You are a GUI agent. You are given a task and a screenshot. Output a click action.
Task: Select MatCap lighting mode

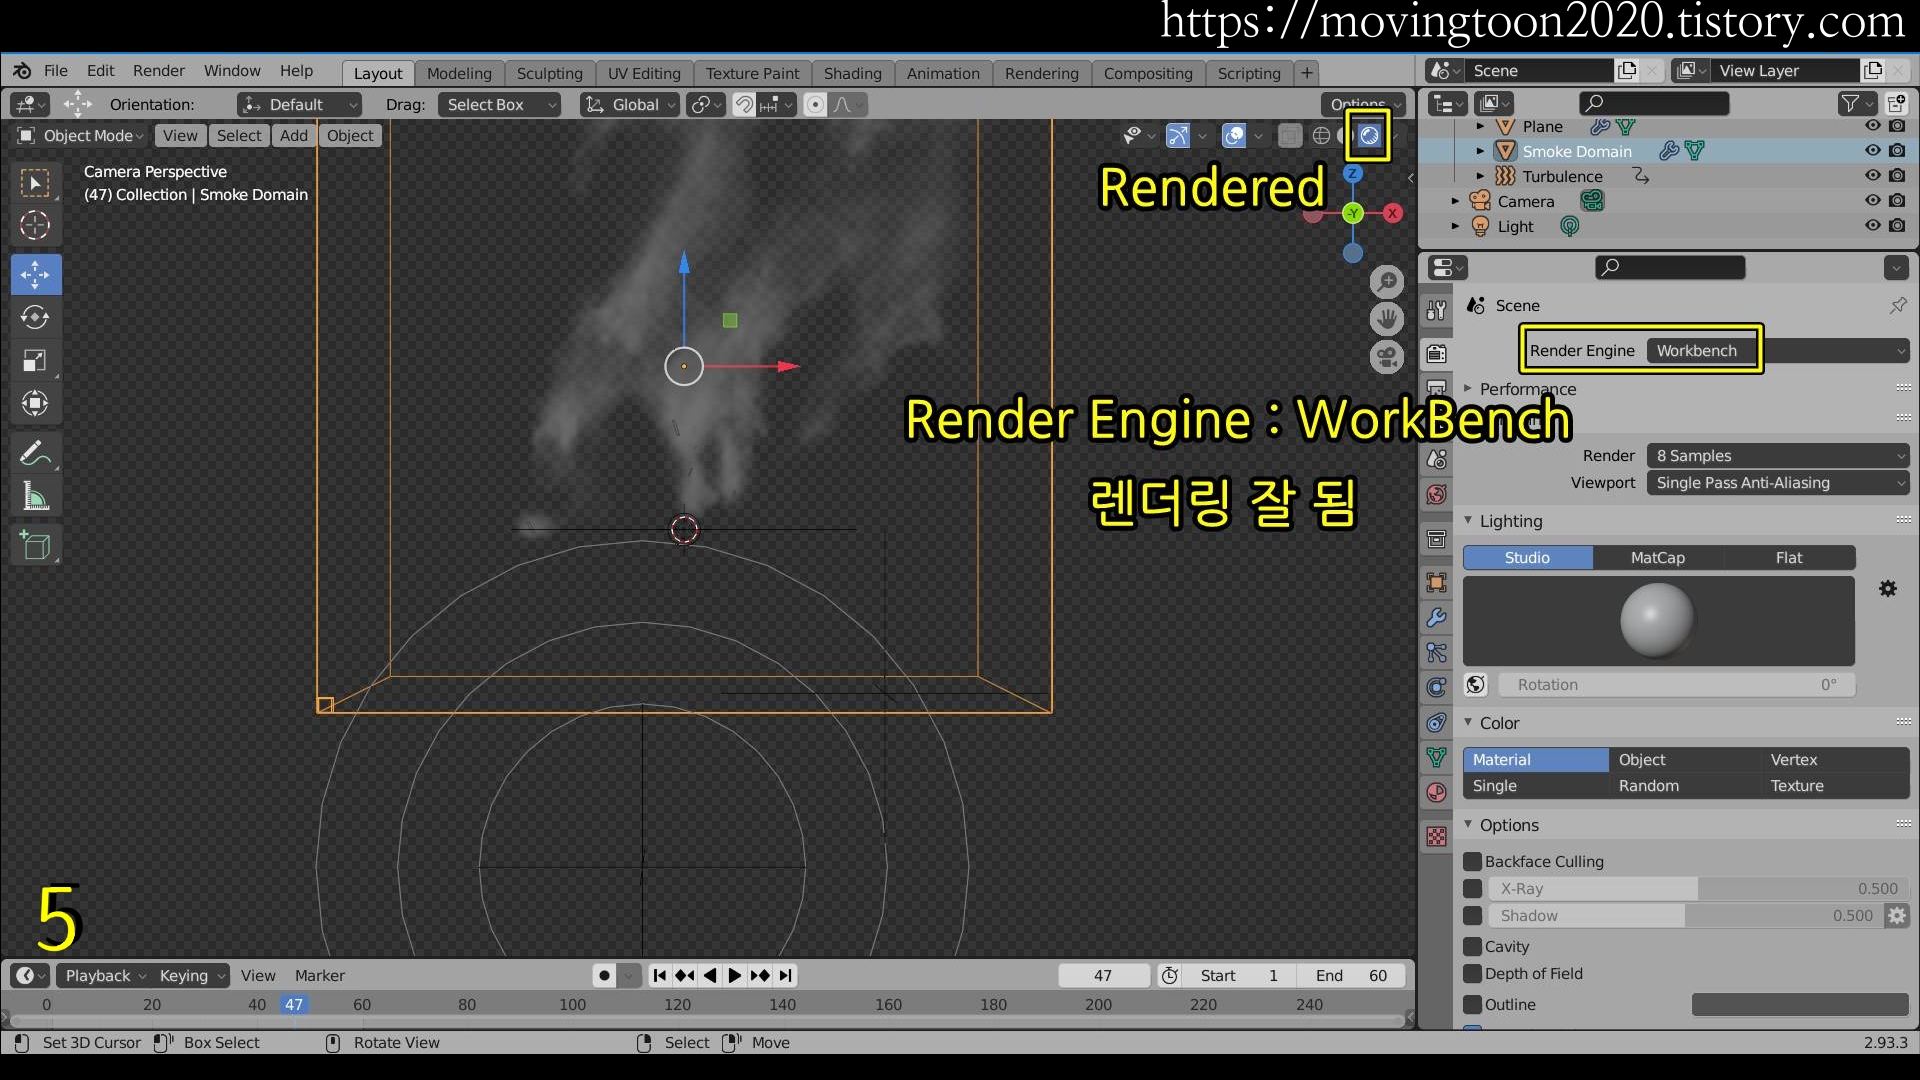1657,557
